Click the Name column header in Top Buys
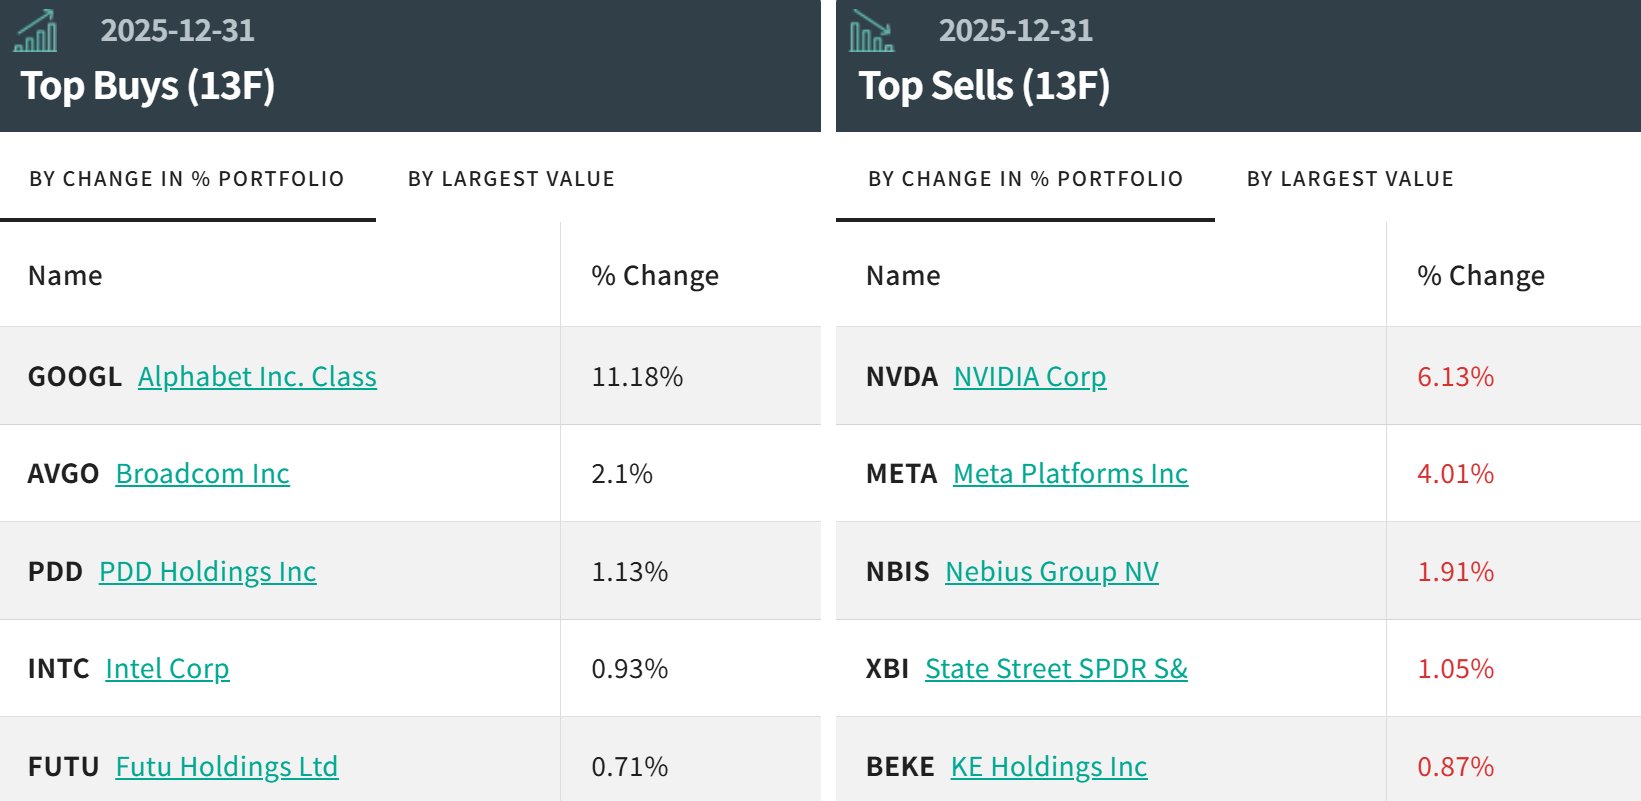The image size is (1641, 801). point(65,276)
